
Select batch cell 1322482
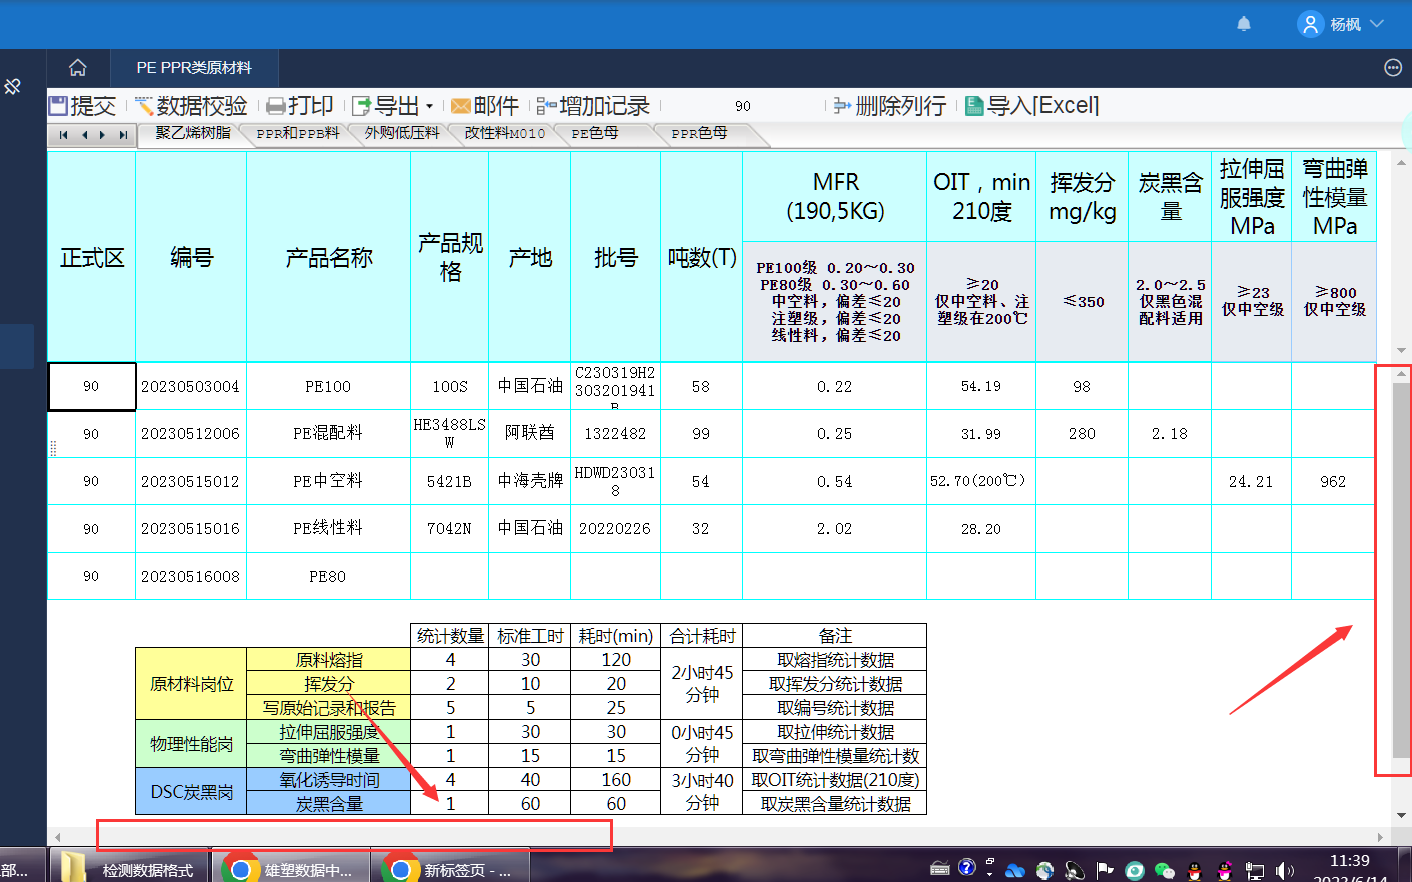point(615,433)
